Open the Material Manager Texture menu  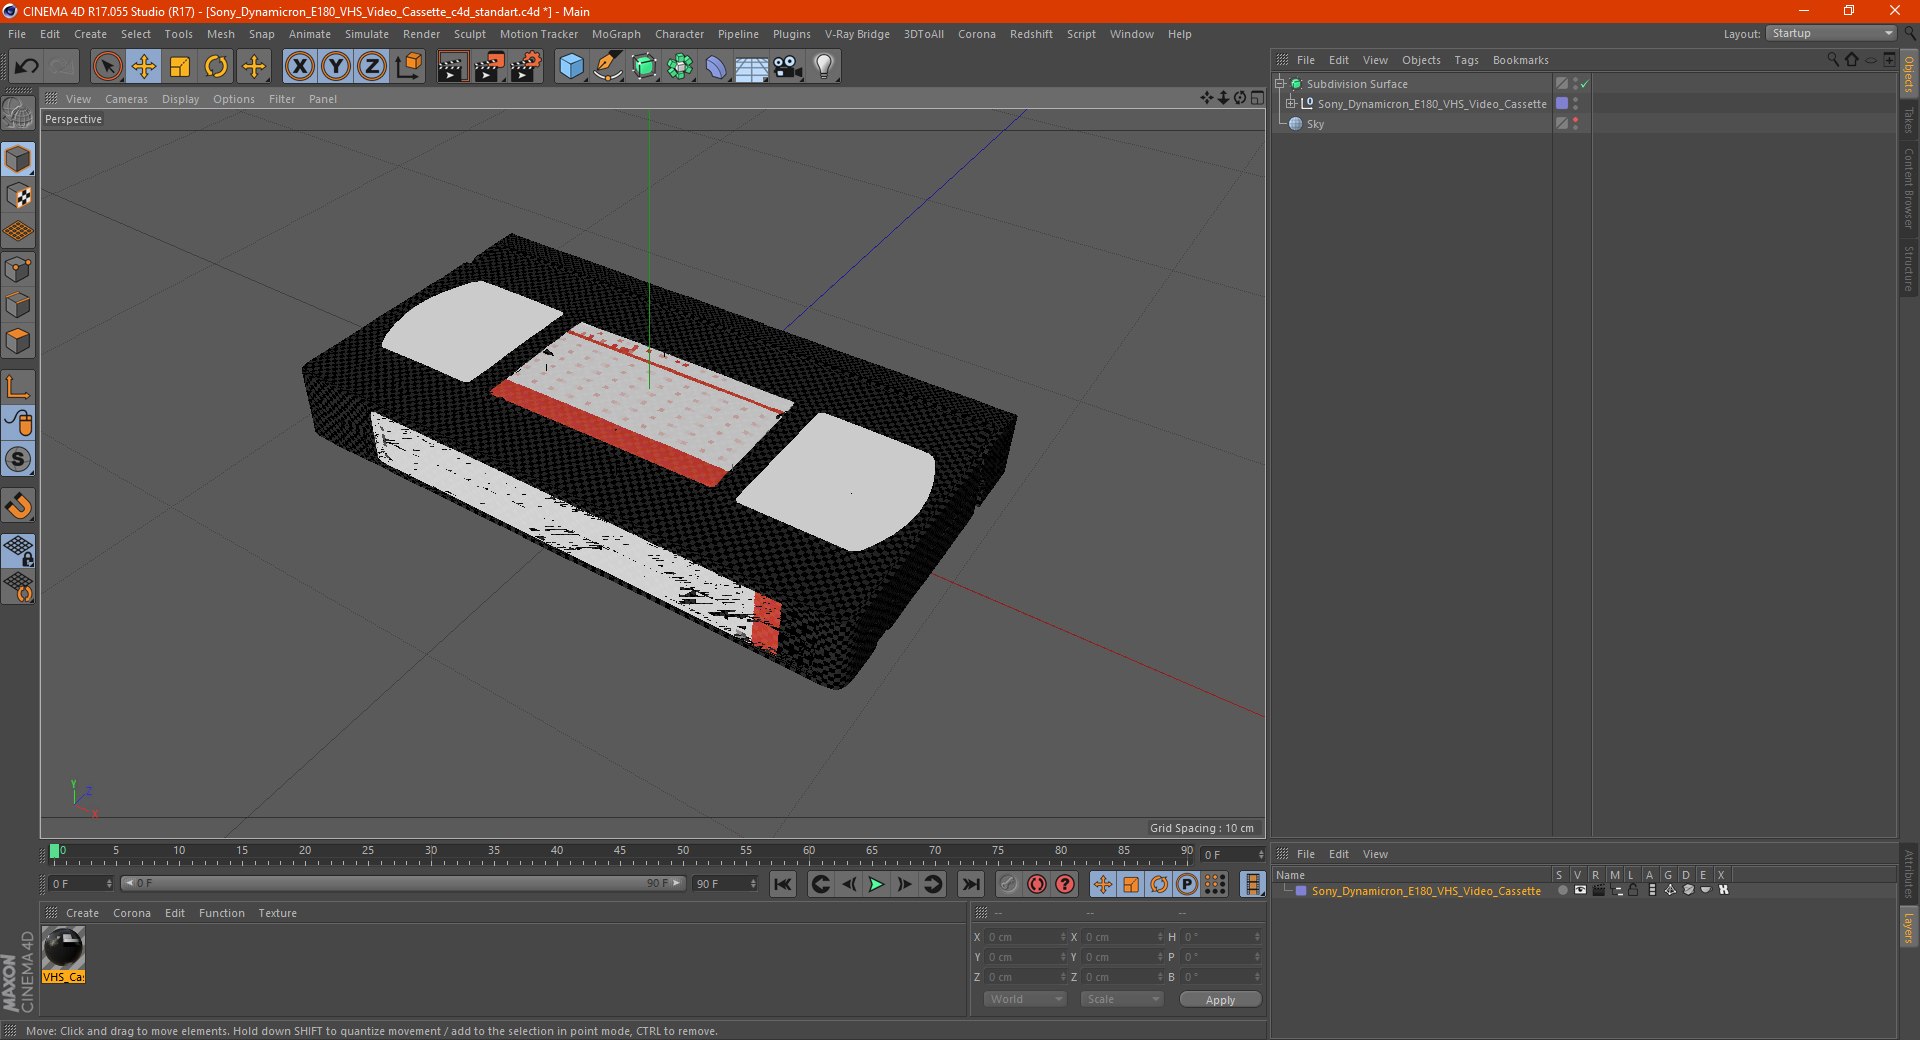point(277,913)
